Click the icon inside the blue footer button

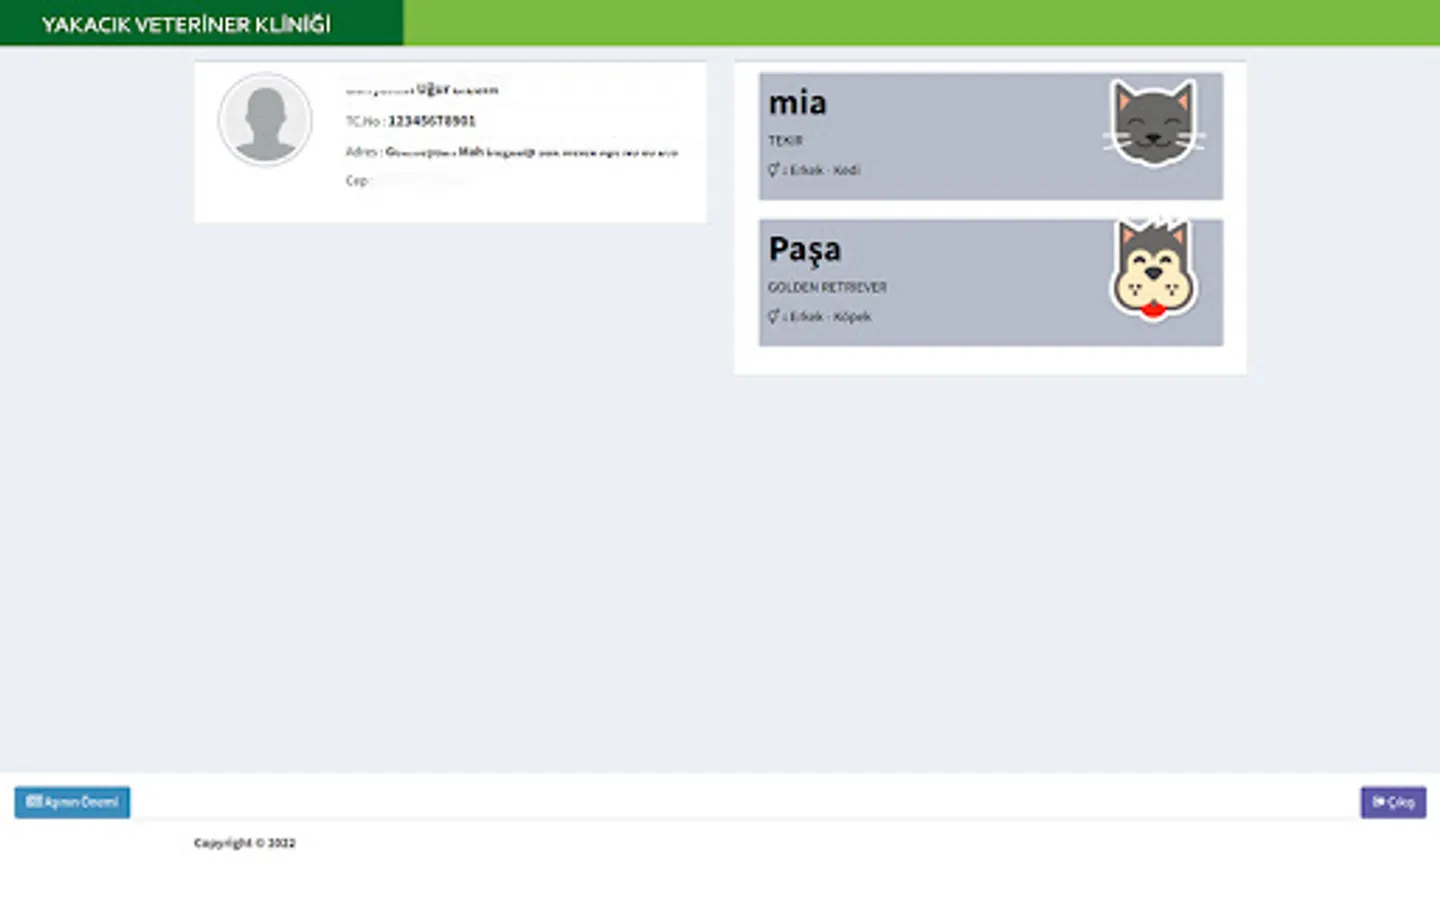34,802
